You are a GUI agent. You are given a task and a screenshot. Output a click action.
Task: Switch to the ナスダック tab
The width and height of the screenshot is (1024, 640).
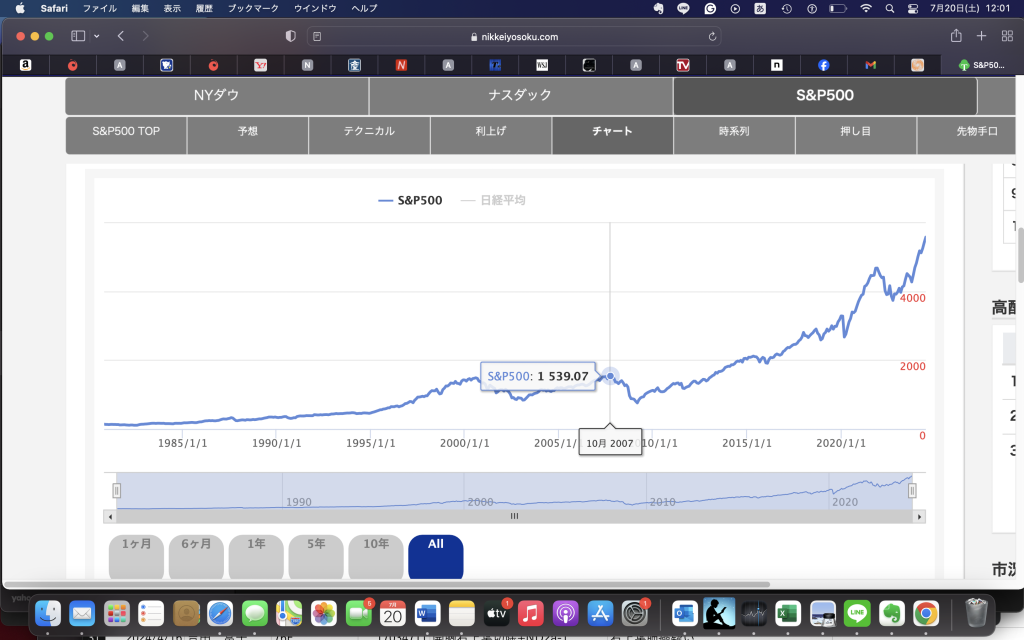pos(520,96)
